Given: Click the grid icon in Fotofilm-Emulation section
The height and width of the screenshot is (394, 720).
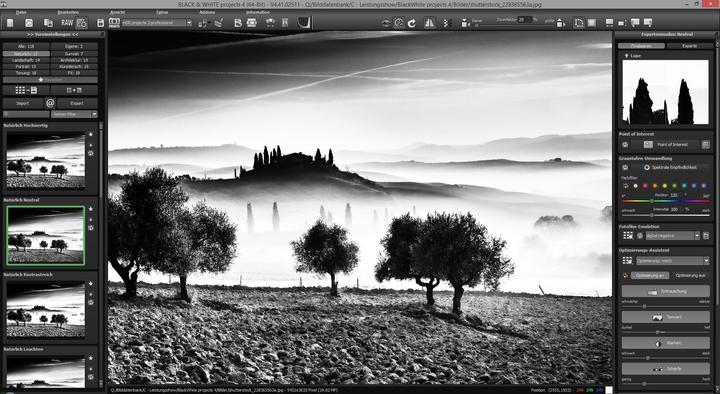Looking at the screenshot, I should (628, 236).
